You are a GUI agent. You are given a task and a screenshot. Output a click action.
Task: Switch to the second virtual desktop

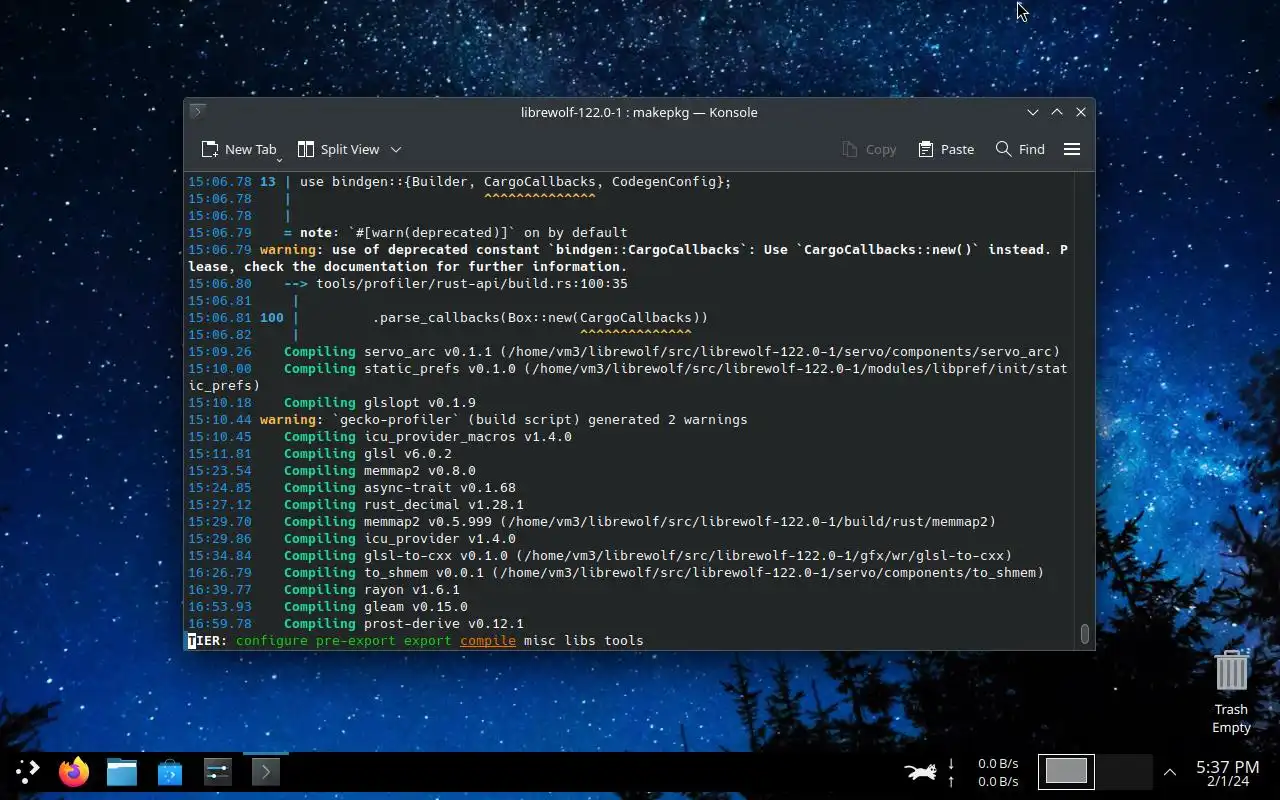pyautogui.click(x=1124, y=771)
